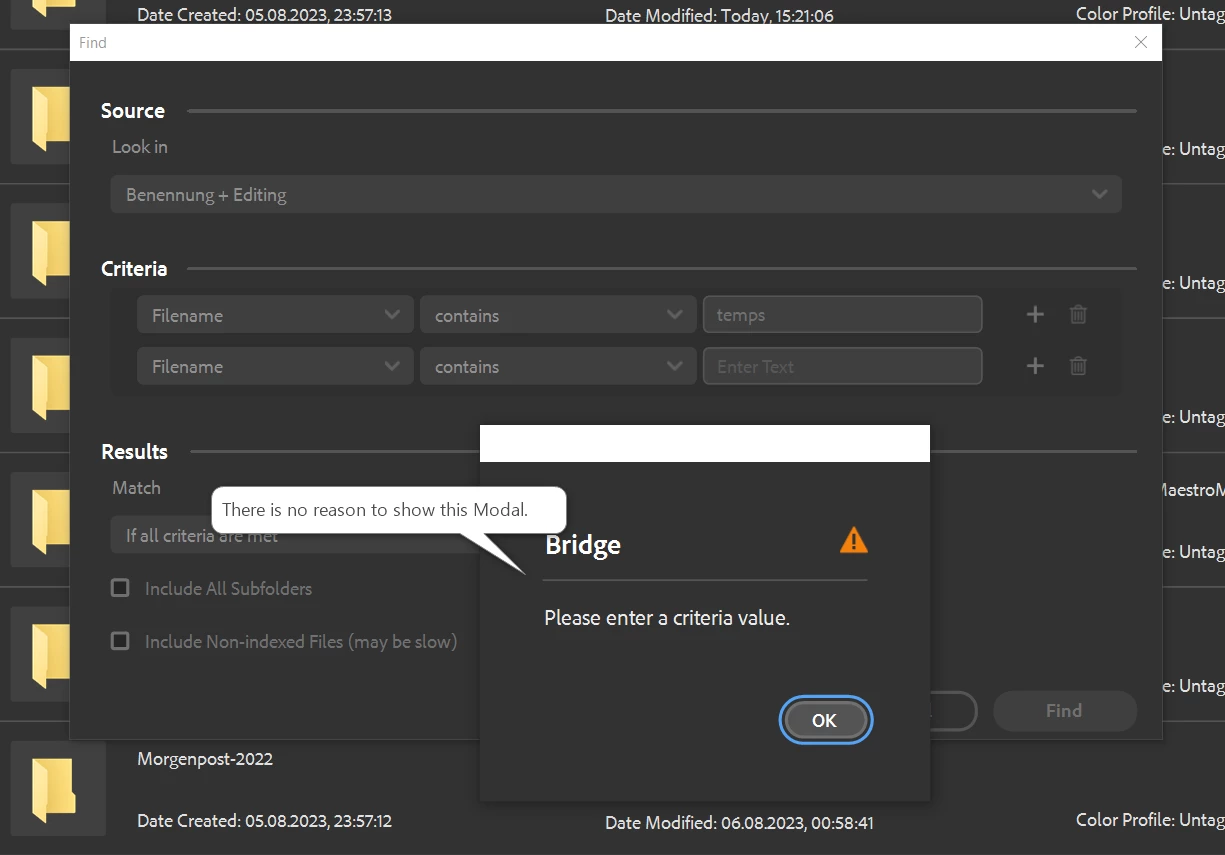Click 'Please enter a criteria value.' message
The width and height of the screenshot is (1225, 855).
pos(667,618)
